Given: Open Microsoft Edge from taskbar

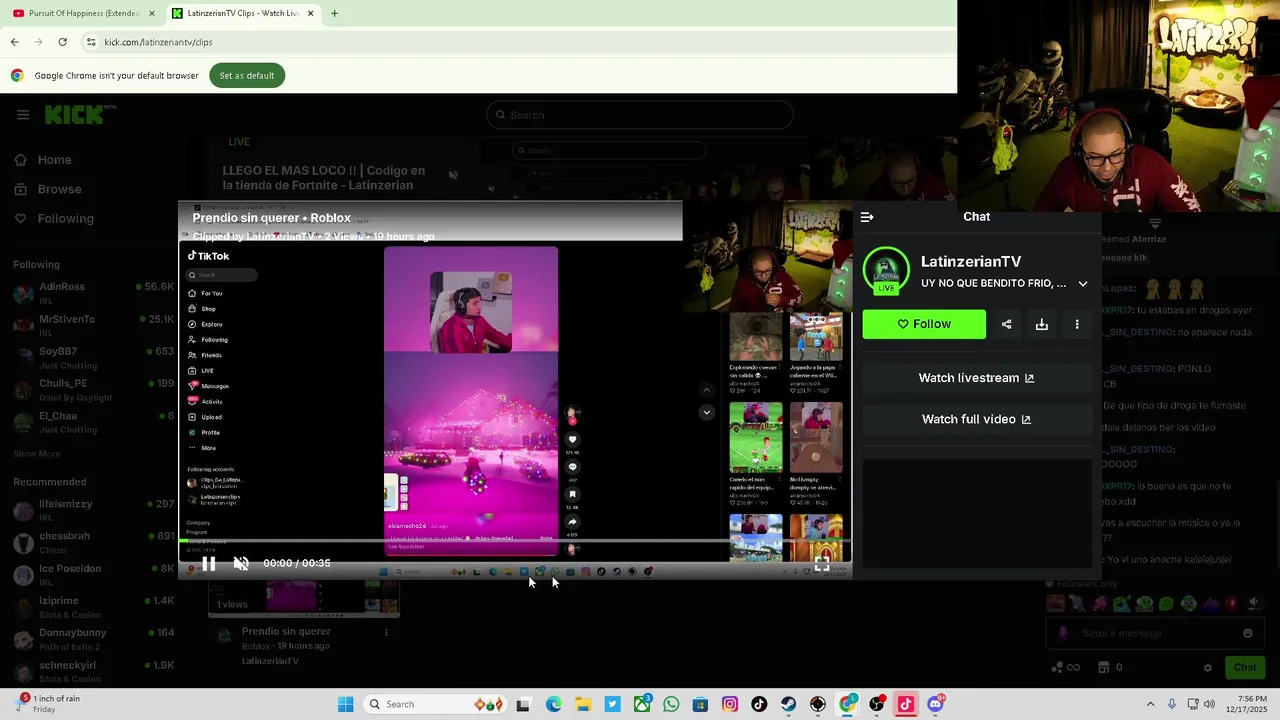Looking at the screenshot, I should 554,704.
